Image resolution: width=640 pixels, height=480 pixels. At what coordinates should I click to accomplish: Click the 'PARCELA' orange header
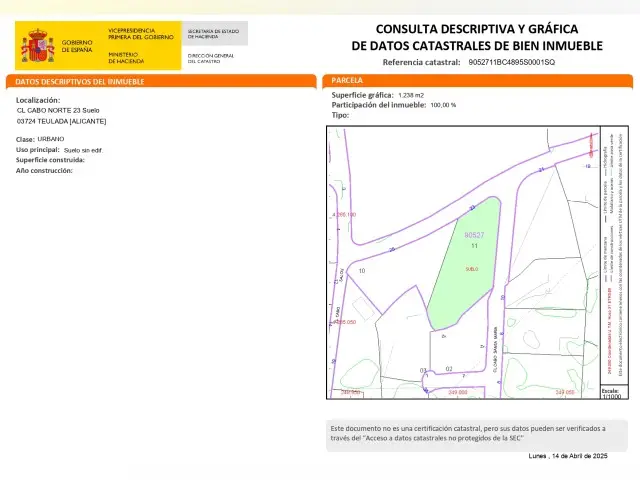coord(478,81)
